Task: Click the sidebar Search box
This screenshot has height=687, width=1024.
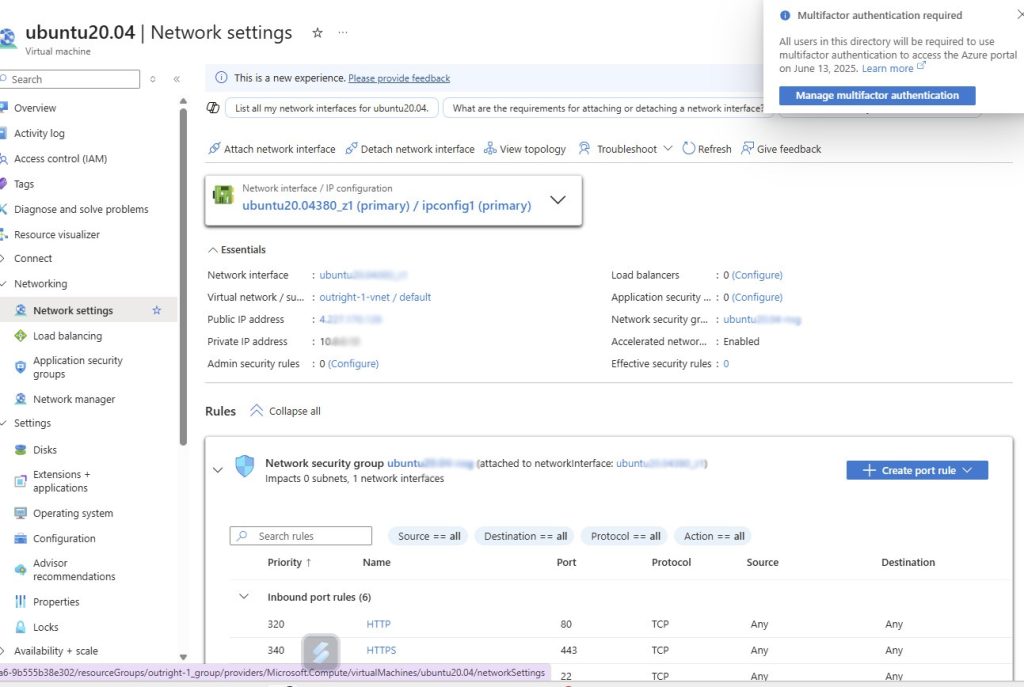Action: 70,79
